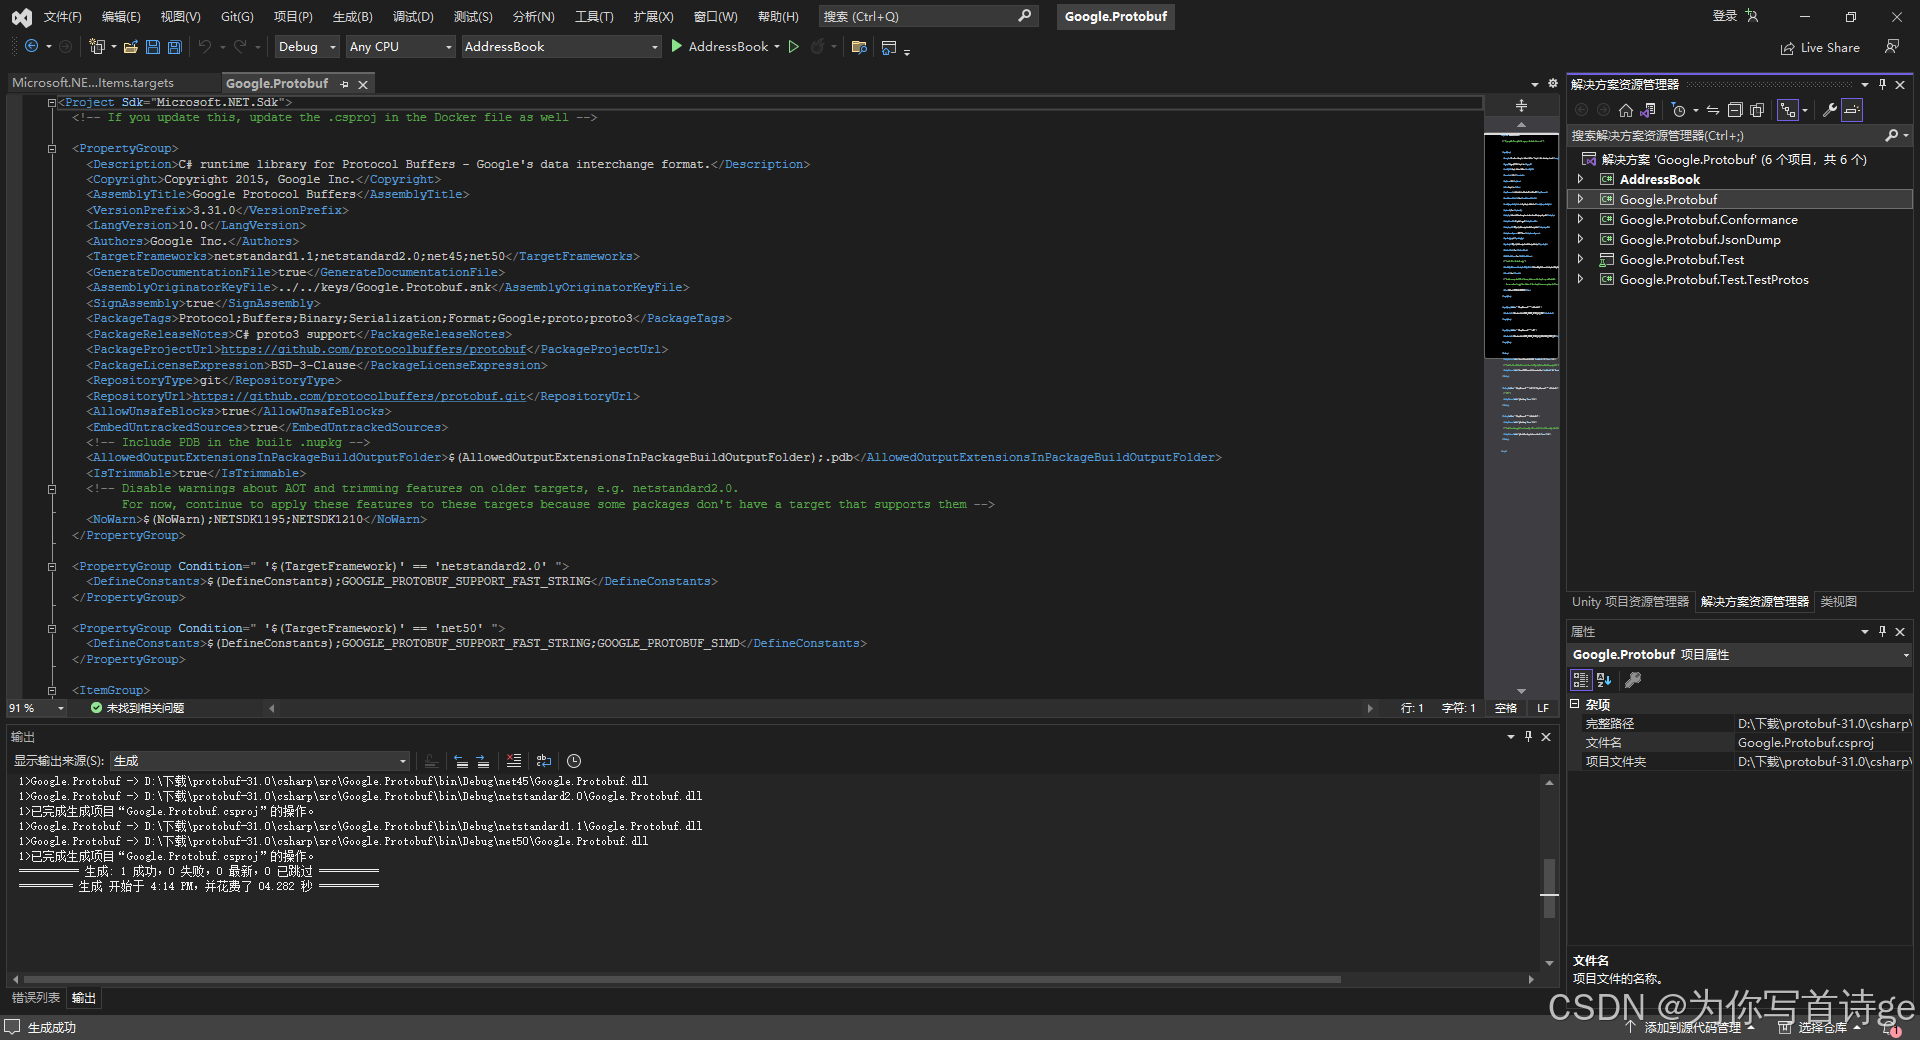Click 选择仓库 in status bar

[x=1821, y=1028]
